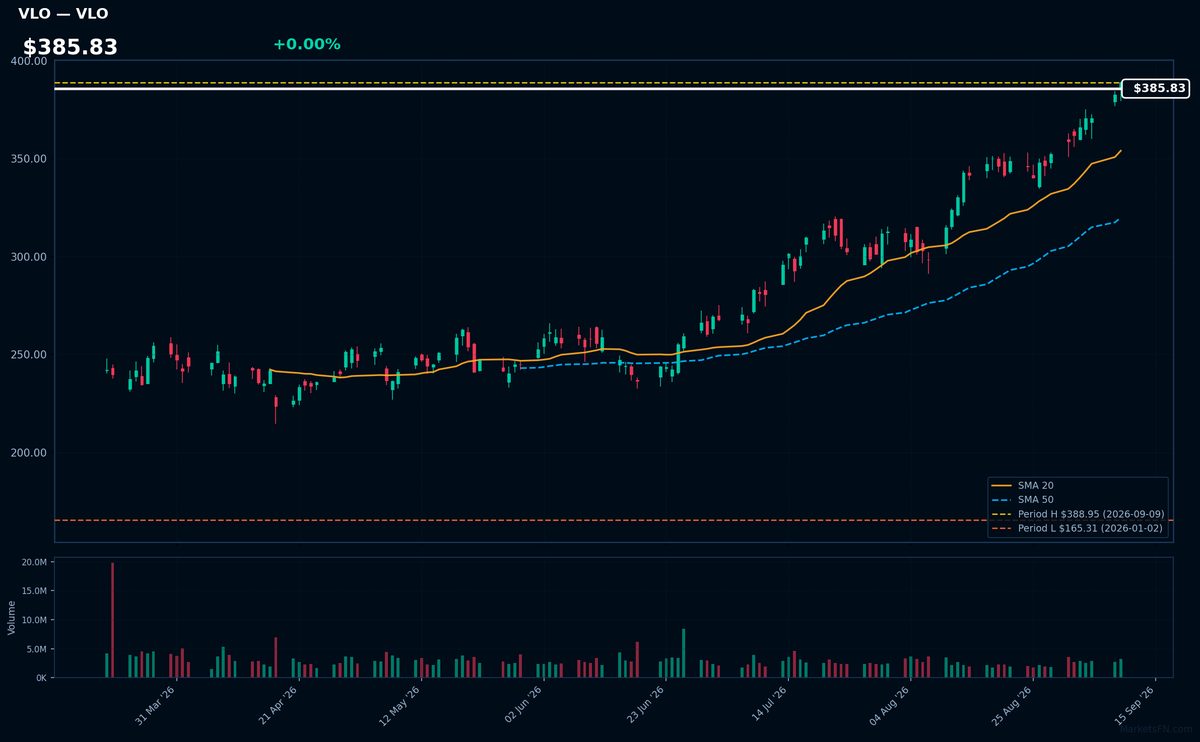Click the $385.83 headline price
The width and height of the screenshot is (1200, 742).
tap(70, 47)
